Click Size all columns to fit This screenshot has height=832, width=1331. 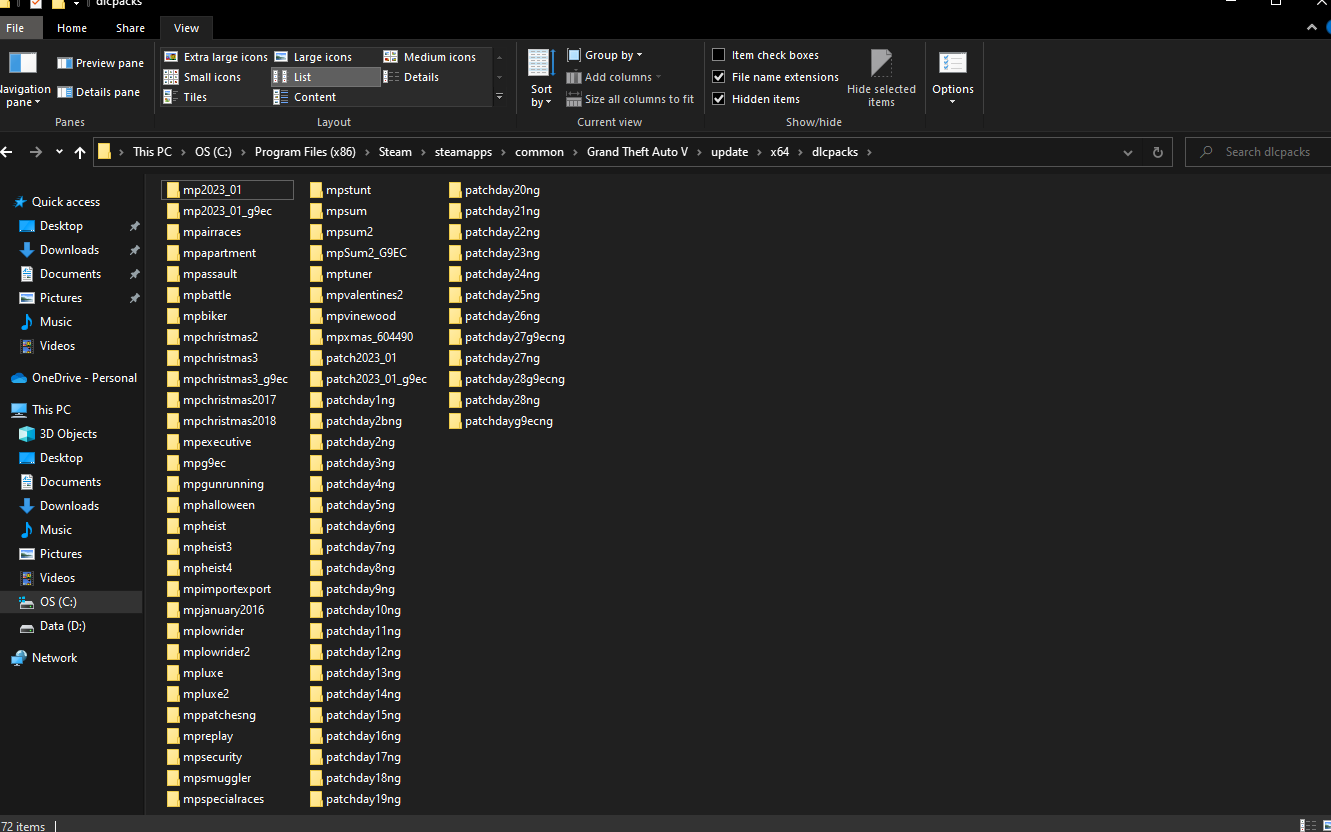pos(630,99)
